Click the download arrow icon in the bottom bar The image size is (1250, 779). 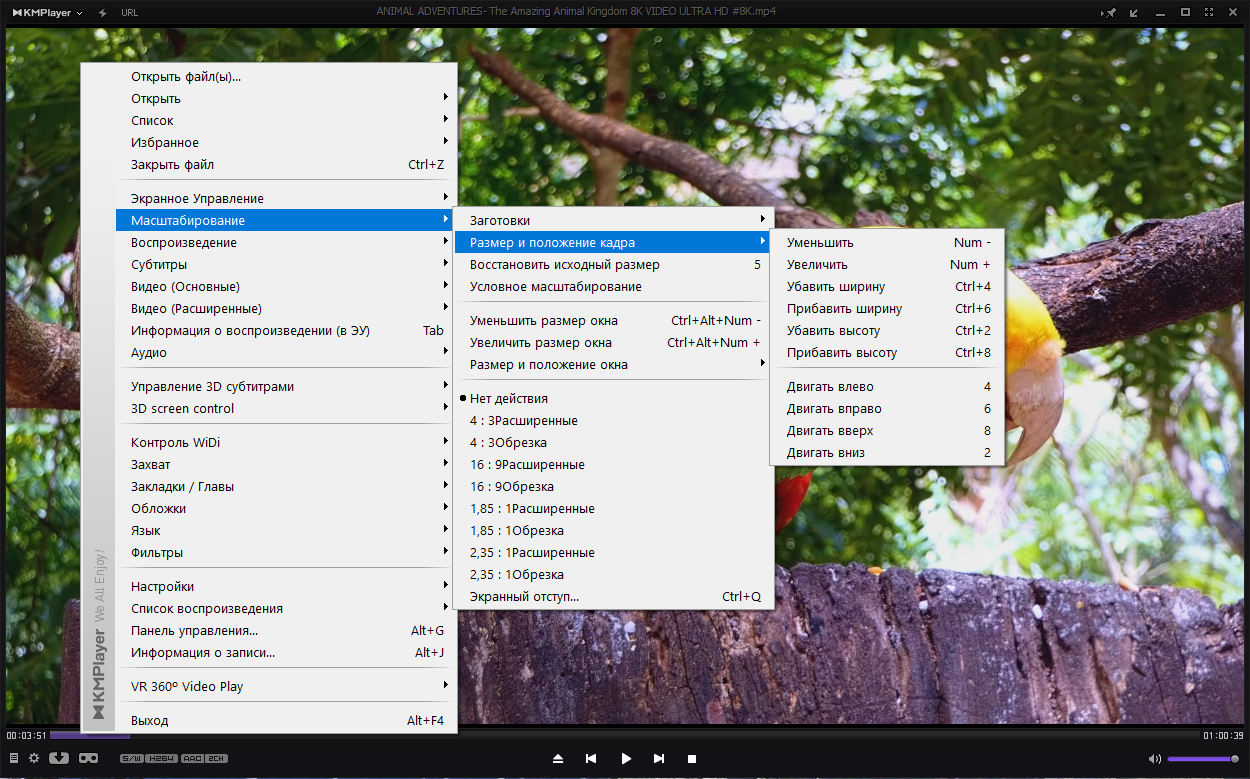click(x=59, y=758)
